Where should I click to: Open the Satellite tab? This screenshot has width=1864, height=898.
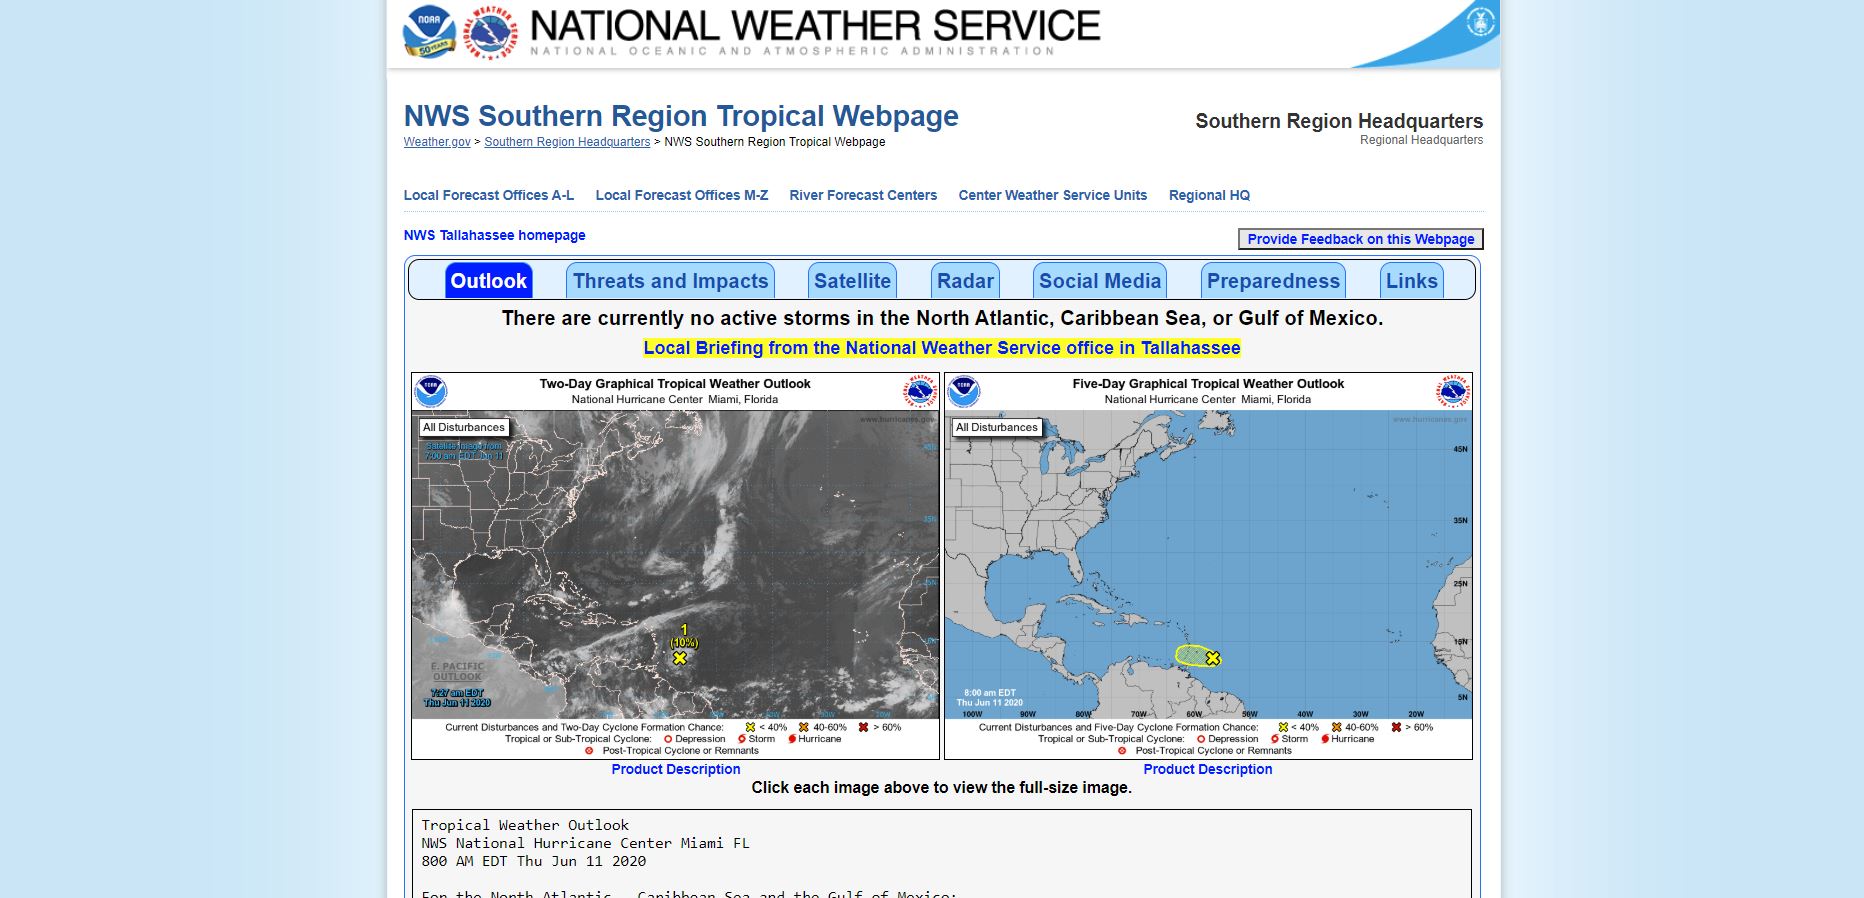click(852, 281)
